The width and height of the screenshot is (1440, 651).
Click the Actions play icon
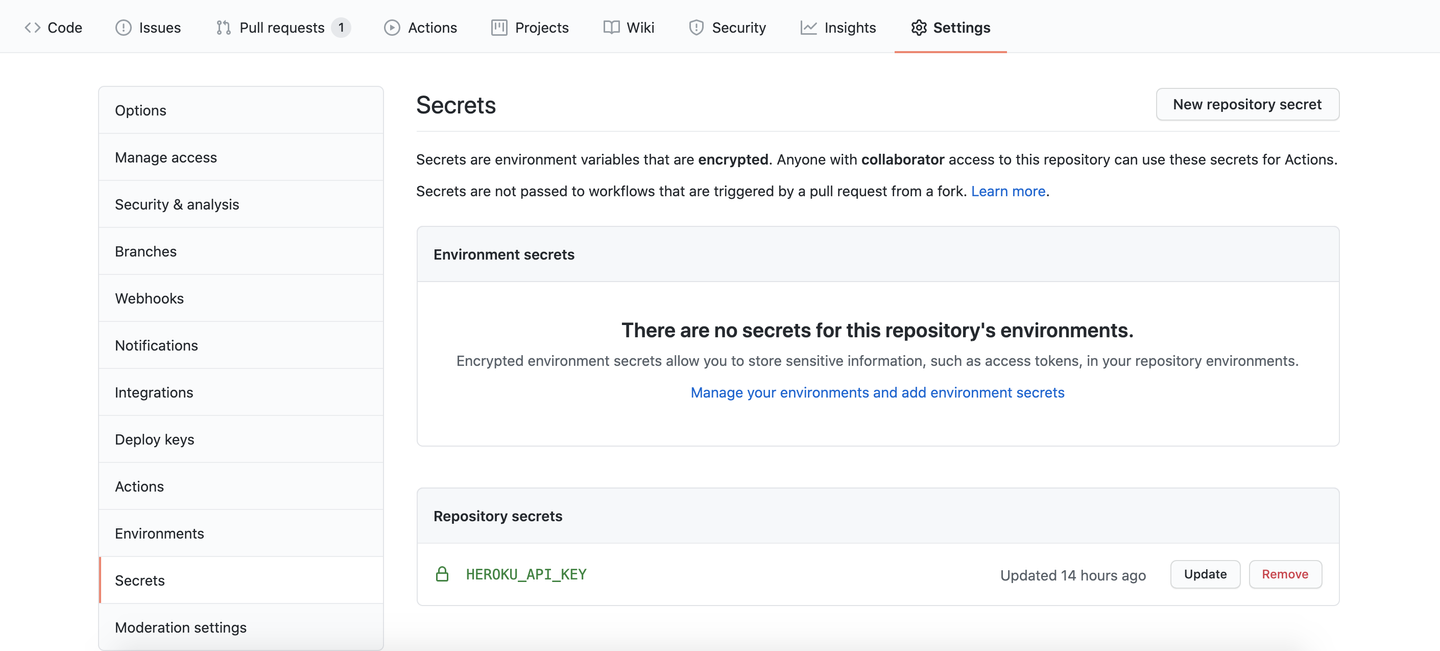point(392,28)
